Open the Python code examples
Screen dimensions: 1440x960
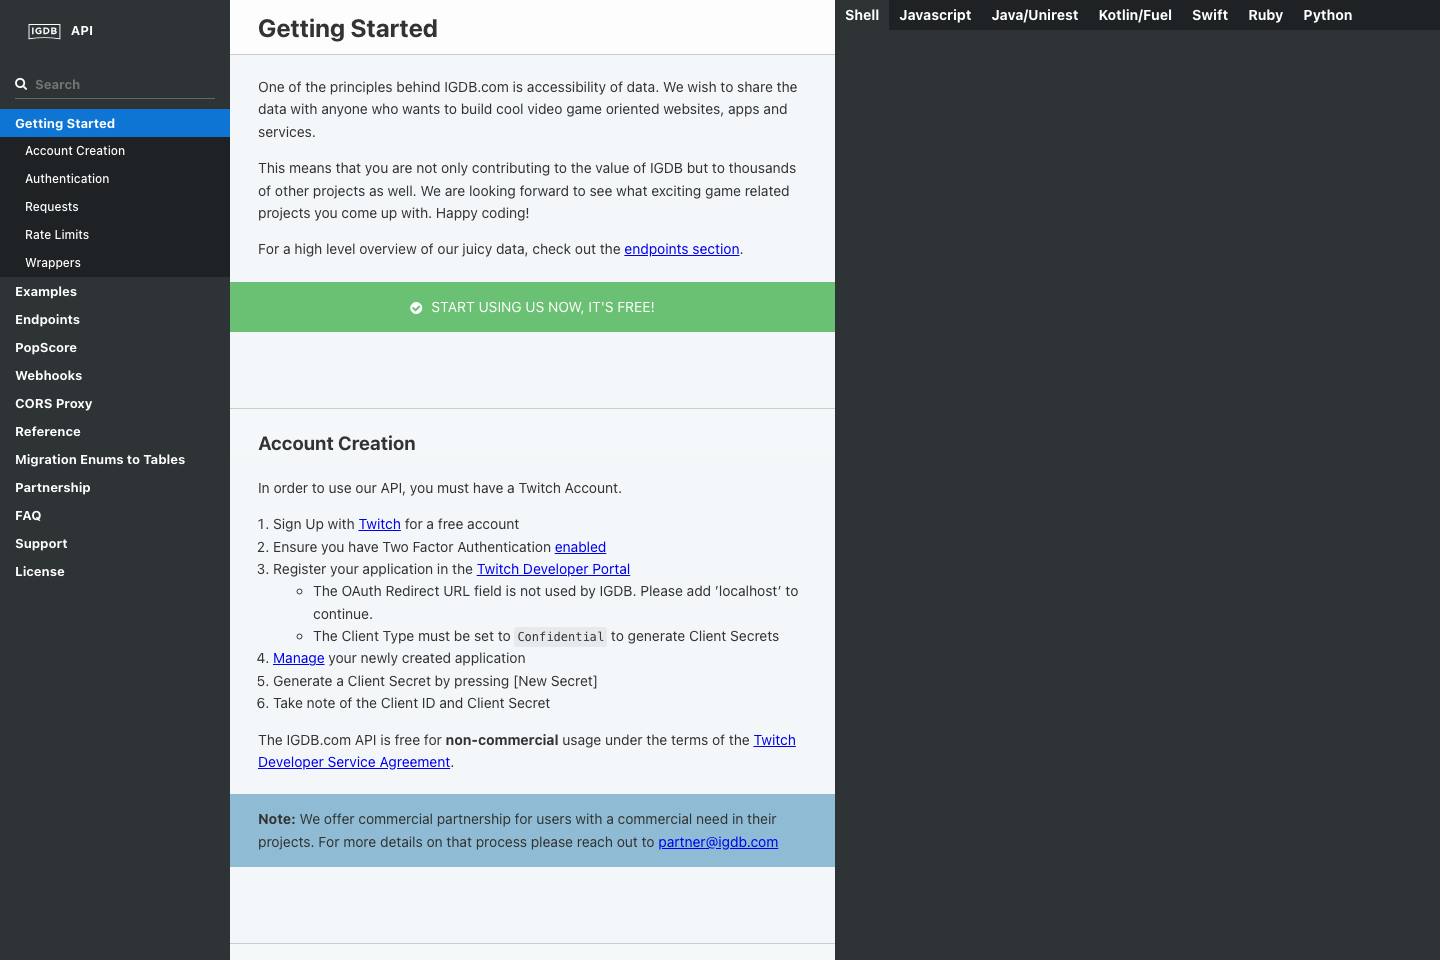(1327, 15)
